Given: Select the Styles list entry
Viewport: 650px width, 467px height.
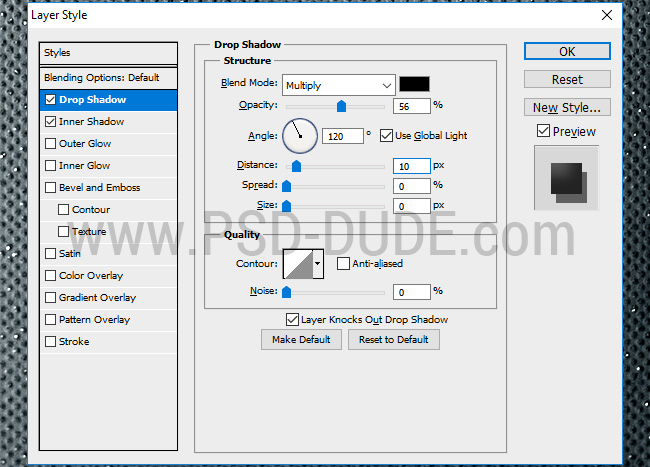Looking at the screenshot, I should (x=108, y=53).
